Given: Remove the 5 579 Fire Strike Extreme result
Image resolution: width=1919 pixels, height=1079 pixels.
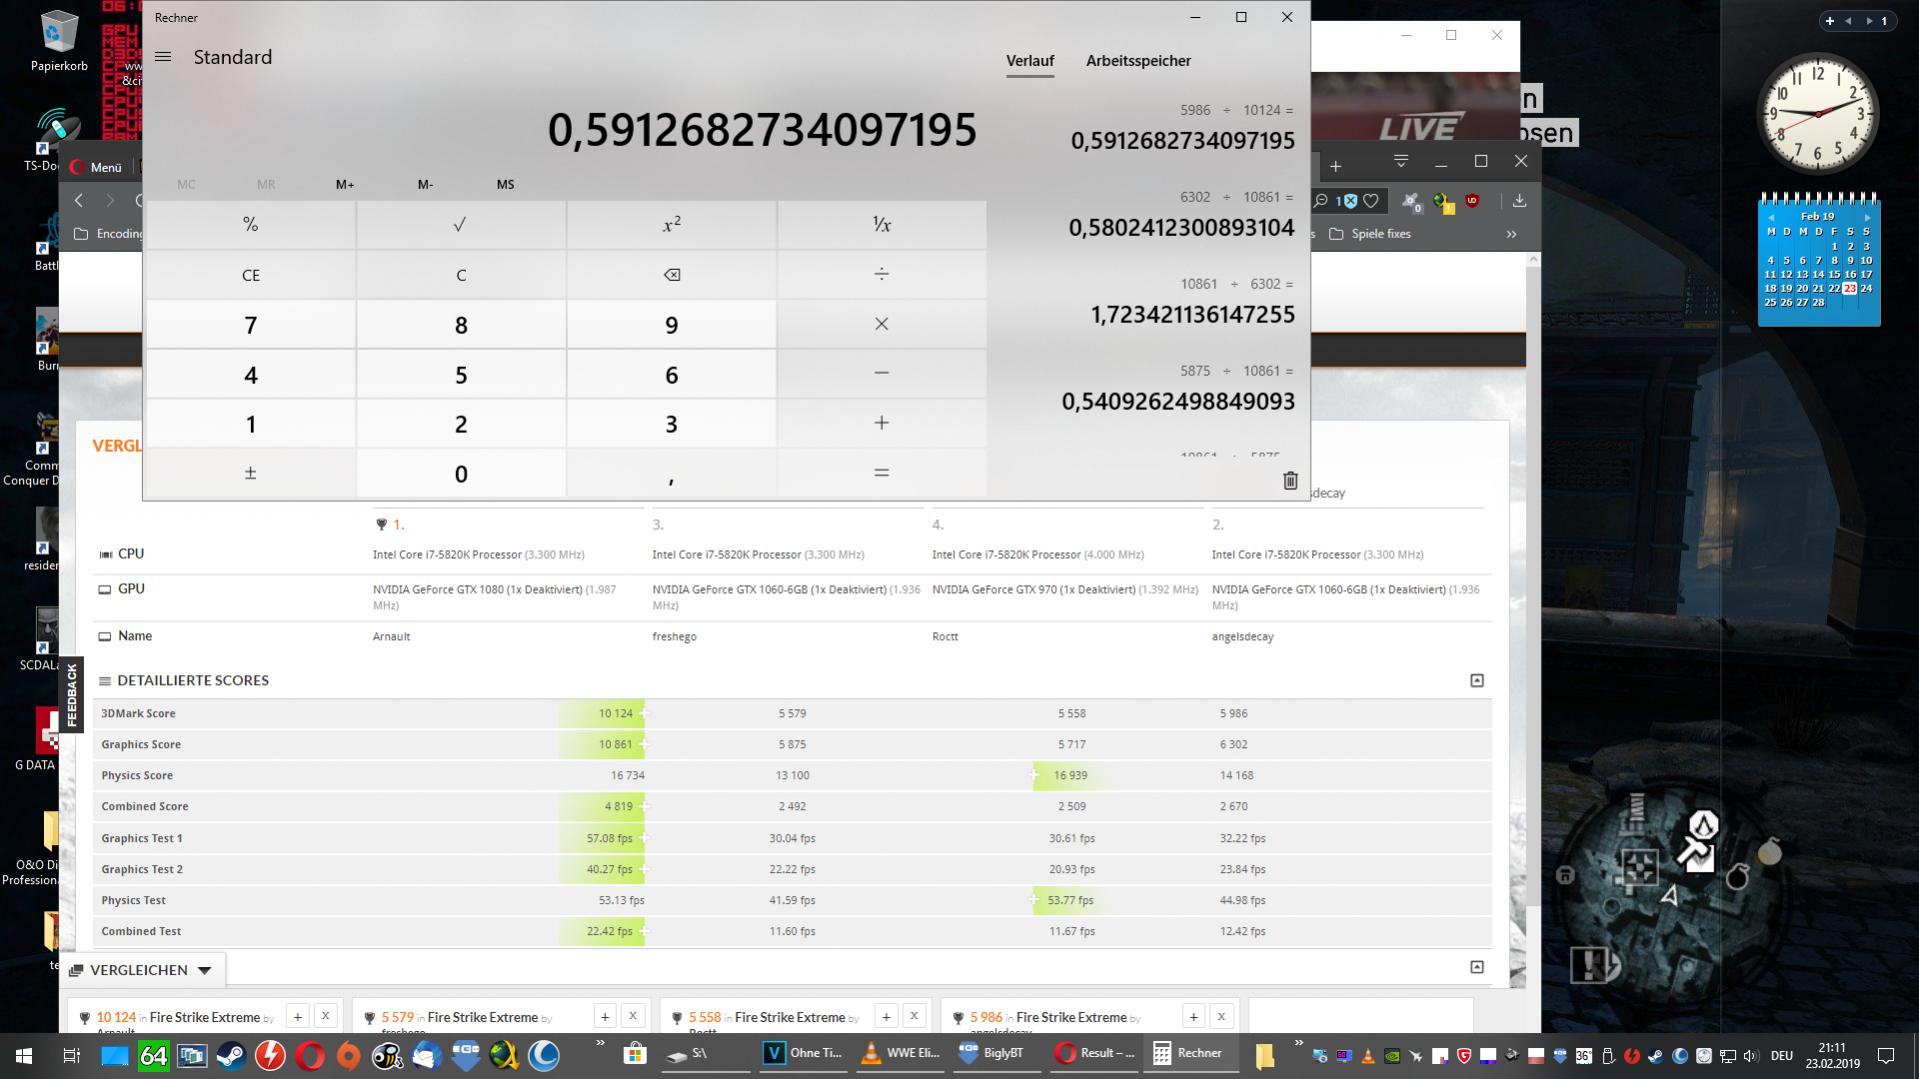Looking at the screenshot, I should [632, 1016].
